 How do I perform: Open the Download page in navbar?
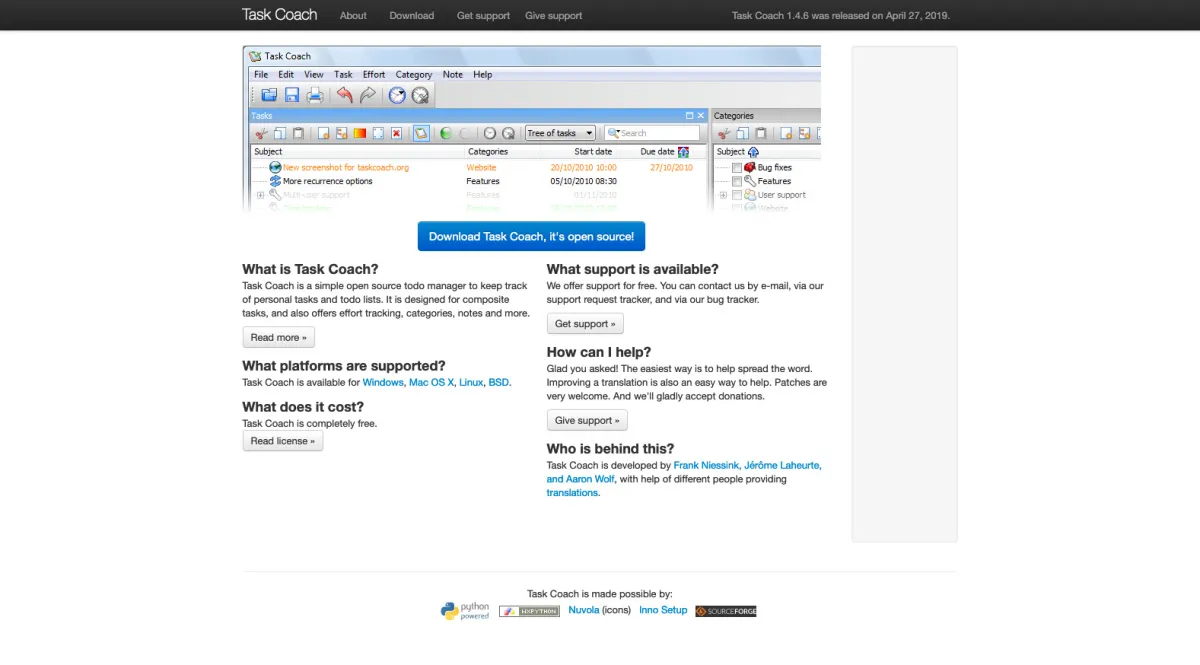click(x=412, y=15)
